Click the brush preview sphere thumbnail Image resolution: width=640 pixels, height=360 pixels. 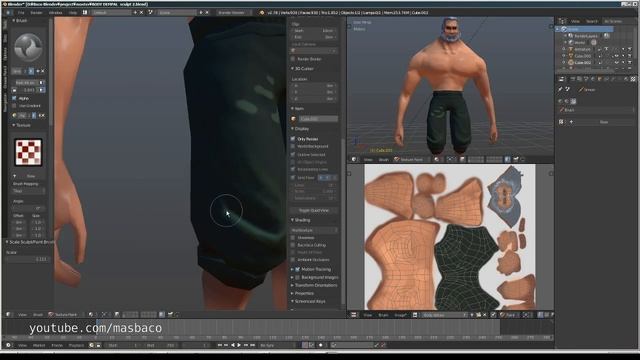28,47
